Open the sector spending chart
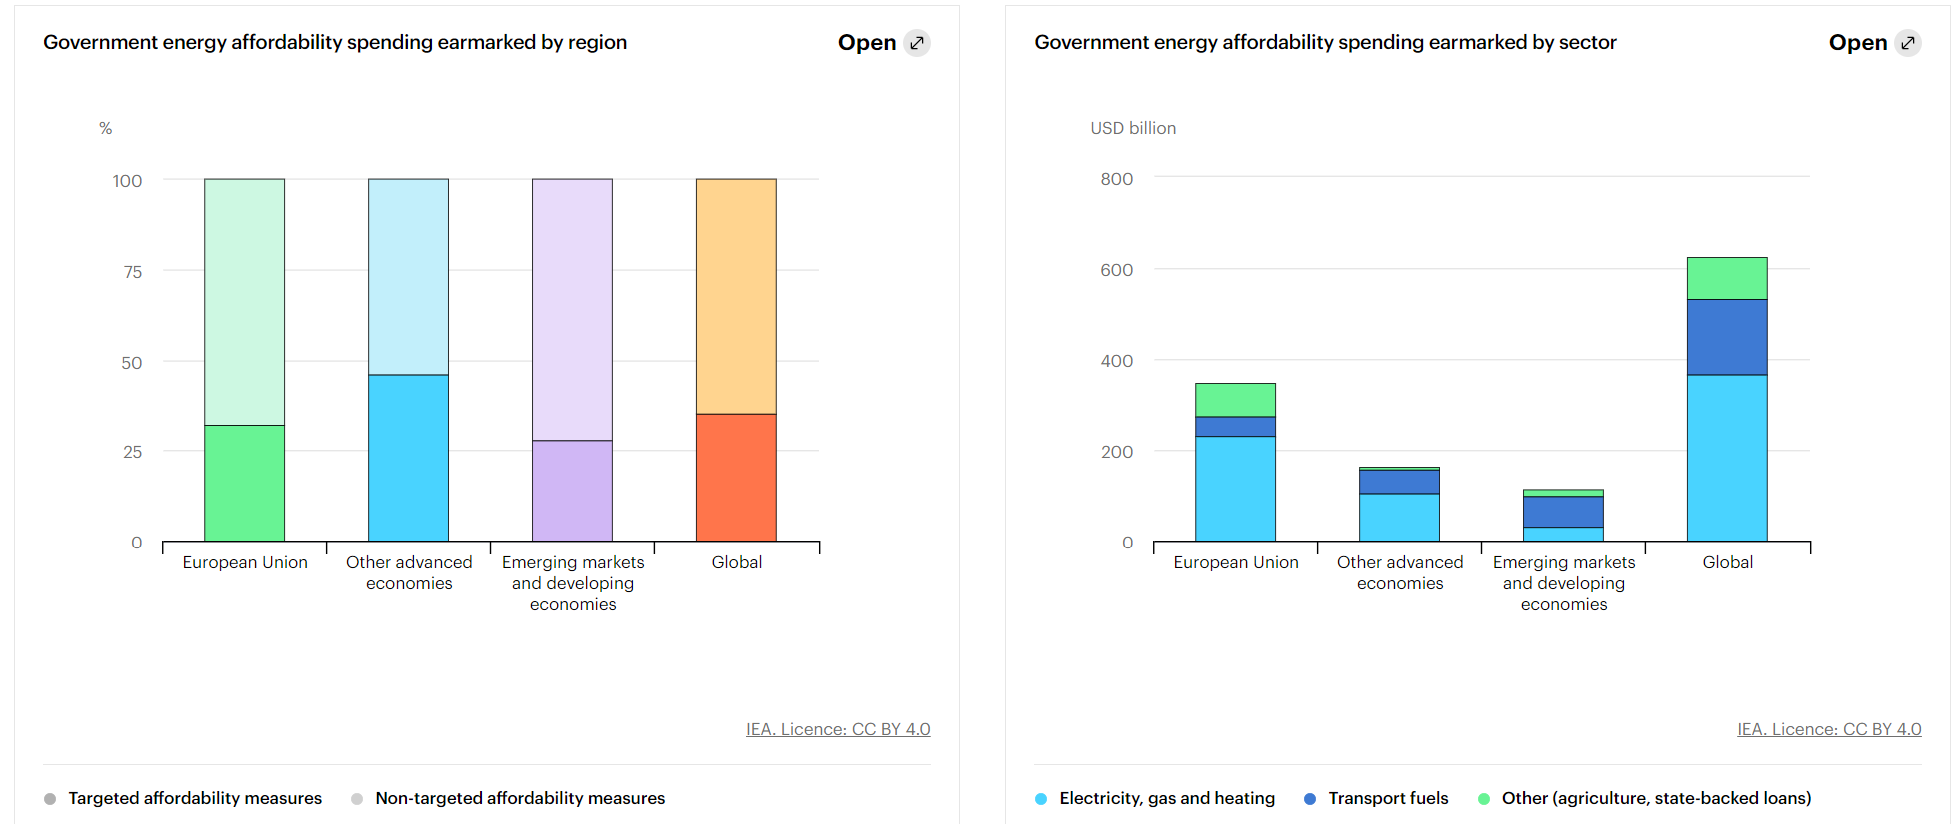 pos(1857,43)
